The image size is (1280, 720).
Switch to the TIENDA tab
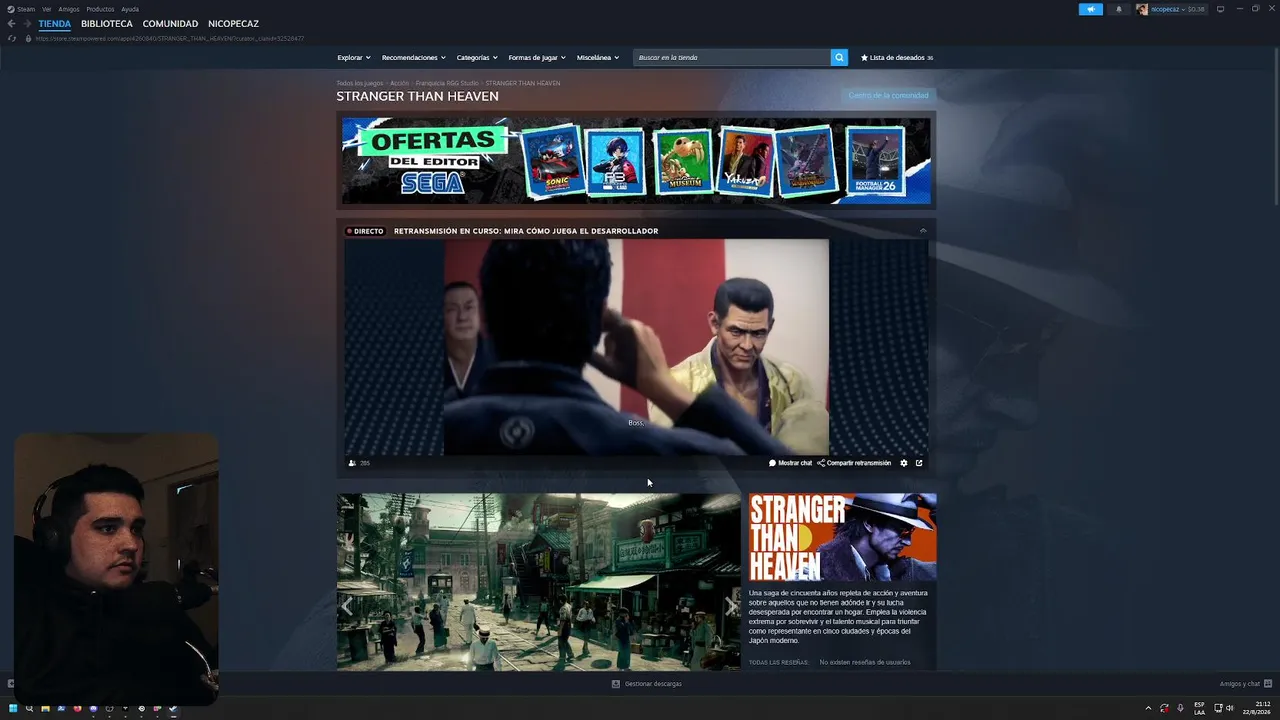(x=55, y=24)
